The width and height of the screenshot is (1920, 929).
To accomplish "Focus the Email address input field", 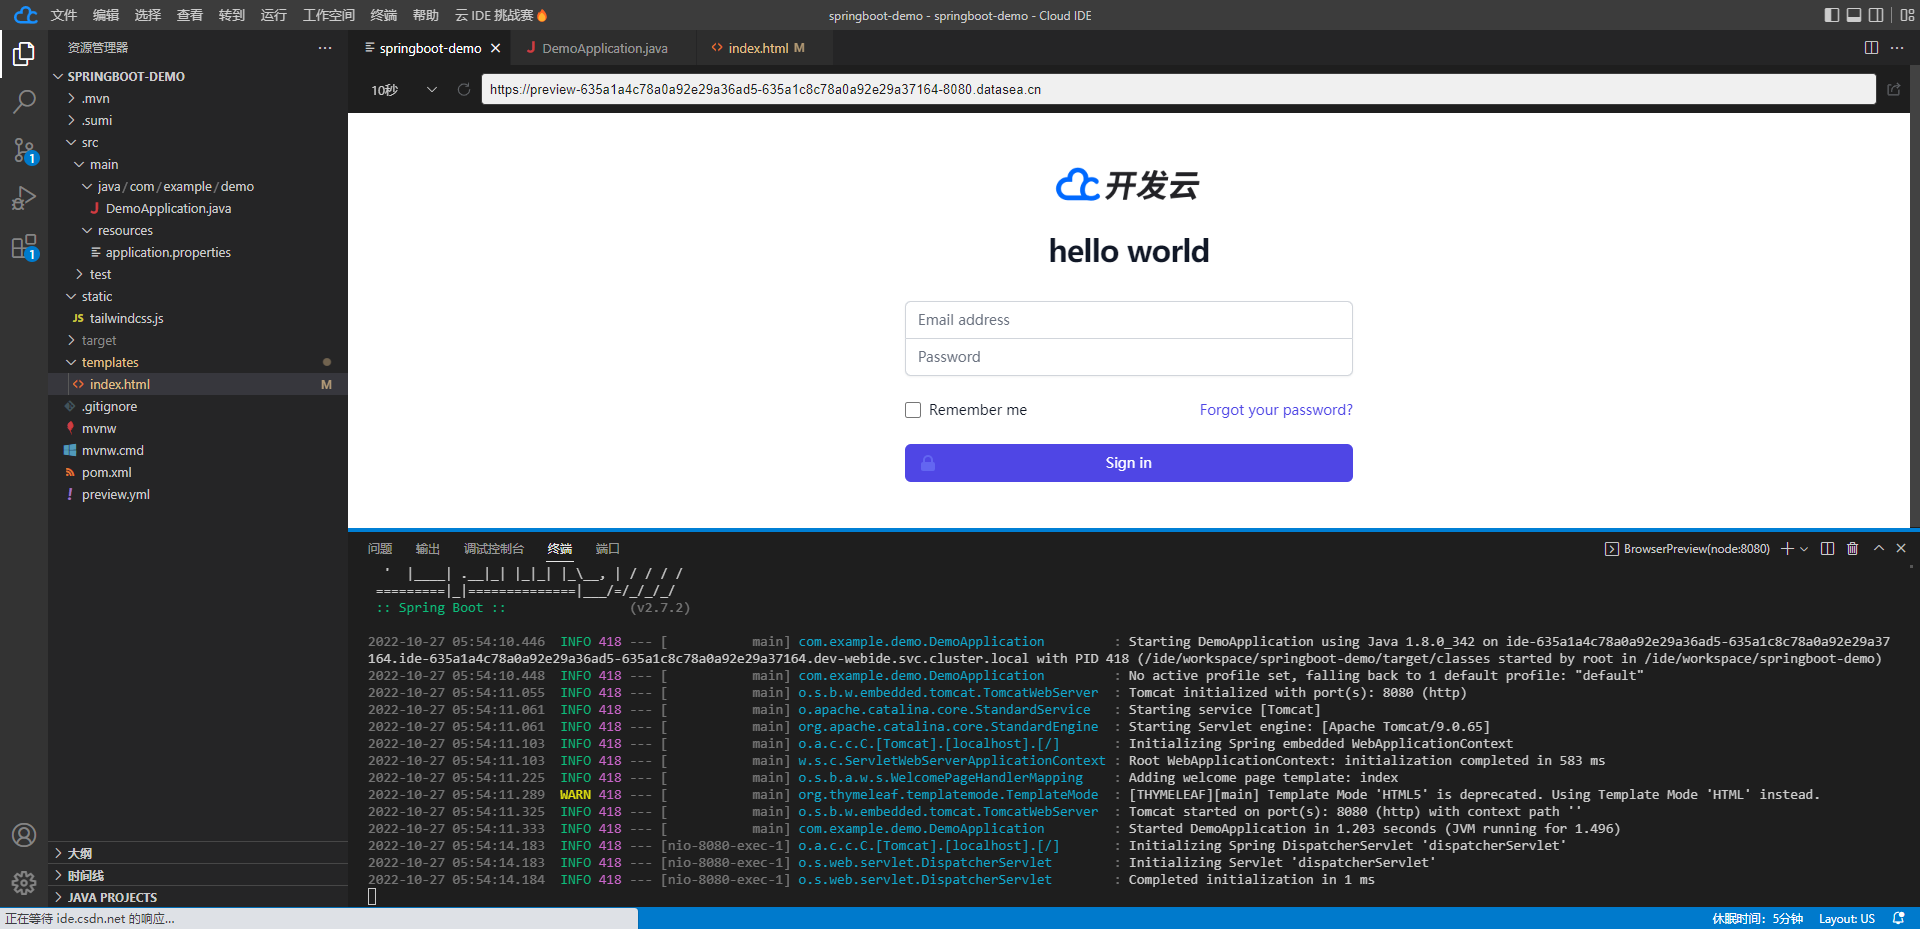I will pos(1129,320).
